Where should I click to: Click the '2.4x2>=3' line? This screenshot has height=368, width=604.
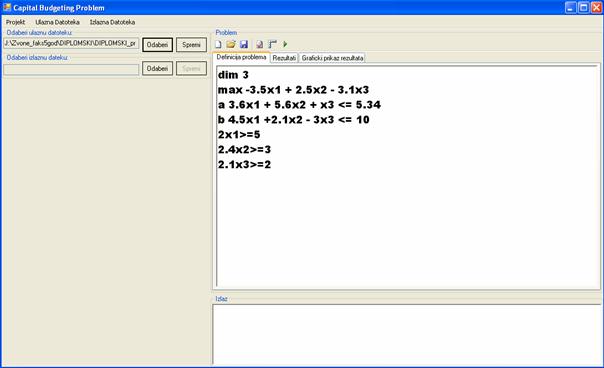244,150
